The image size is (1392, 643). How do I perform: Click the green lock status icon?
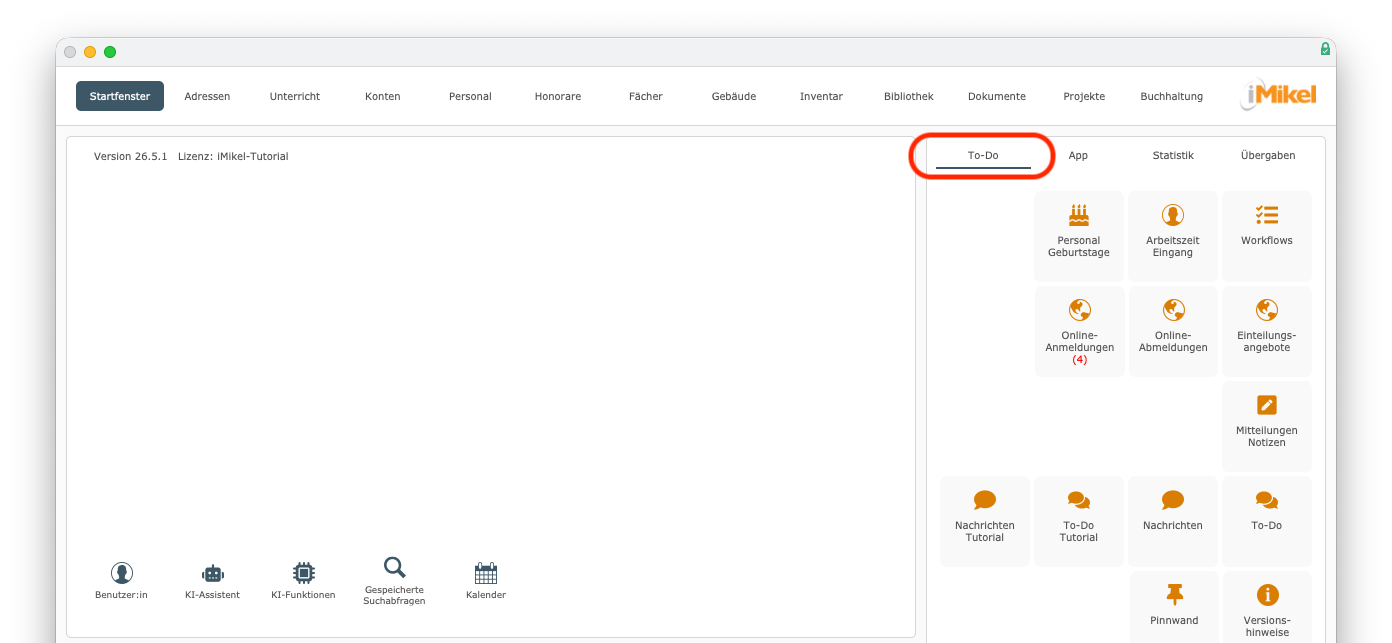pyautogui.click(x=1325, y=49)
